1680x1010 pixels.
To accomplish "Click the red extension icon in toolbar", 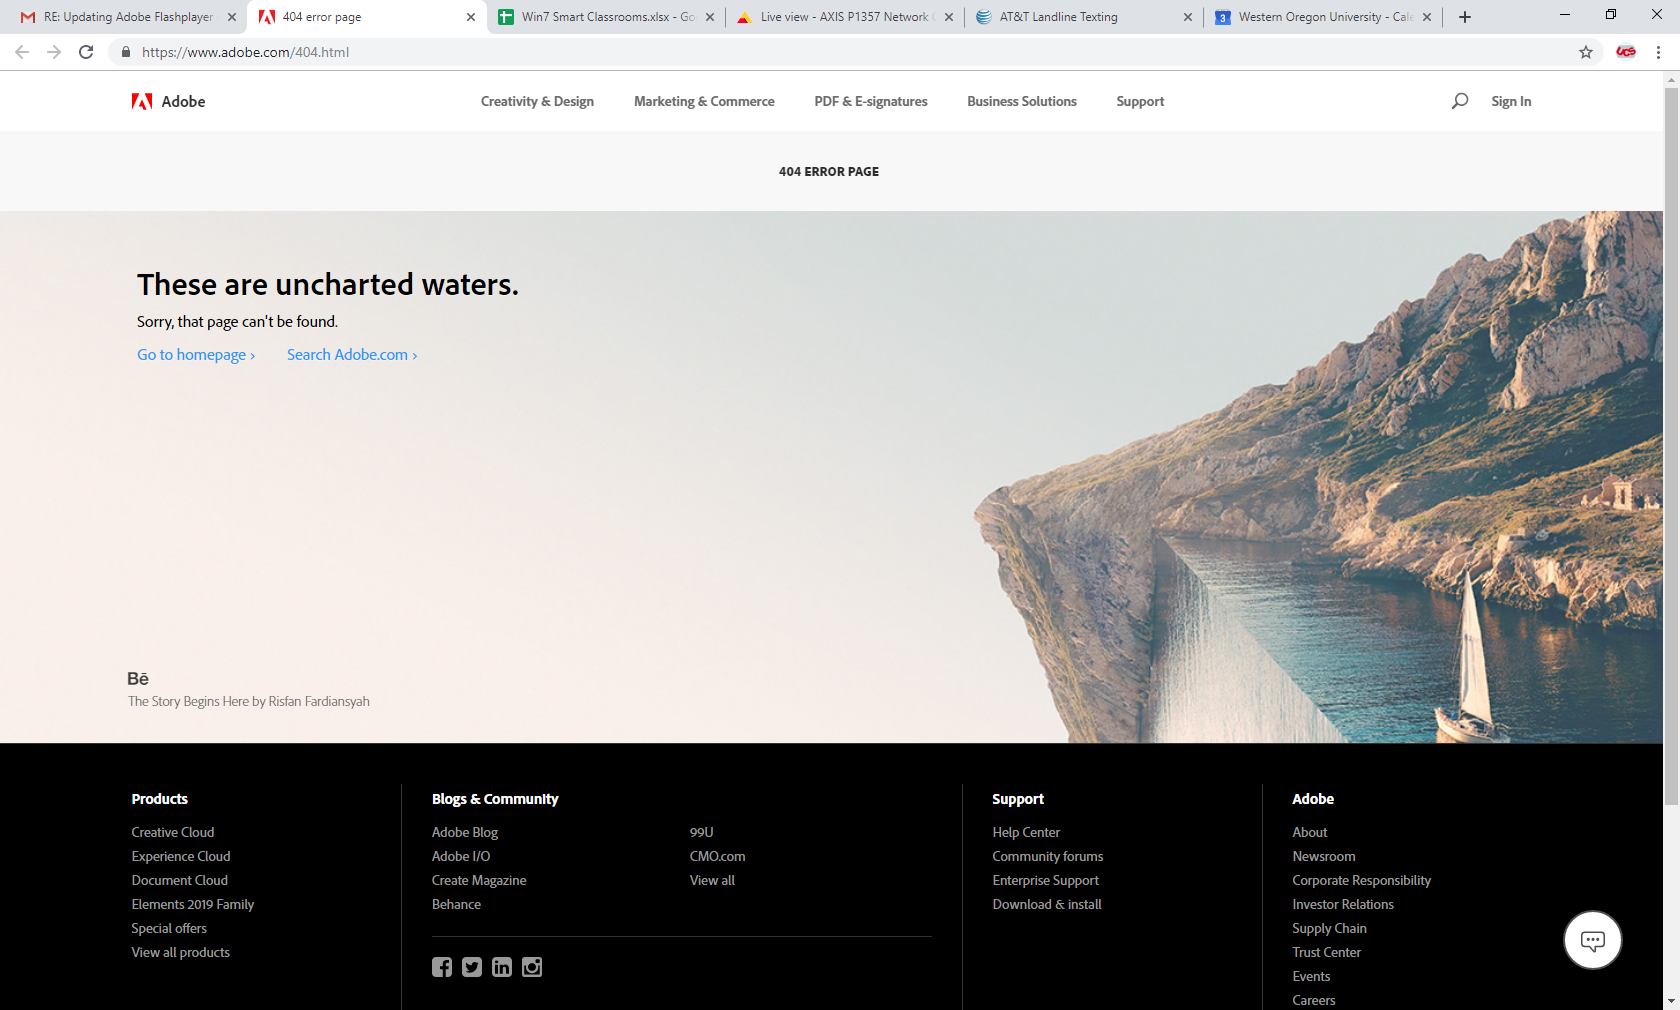I will pos(1626,52).
